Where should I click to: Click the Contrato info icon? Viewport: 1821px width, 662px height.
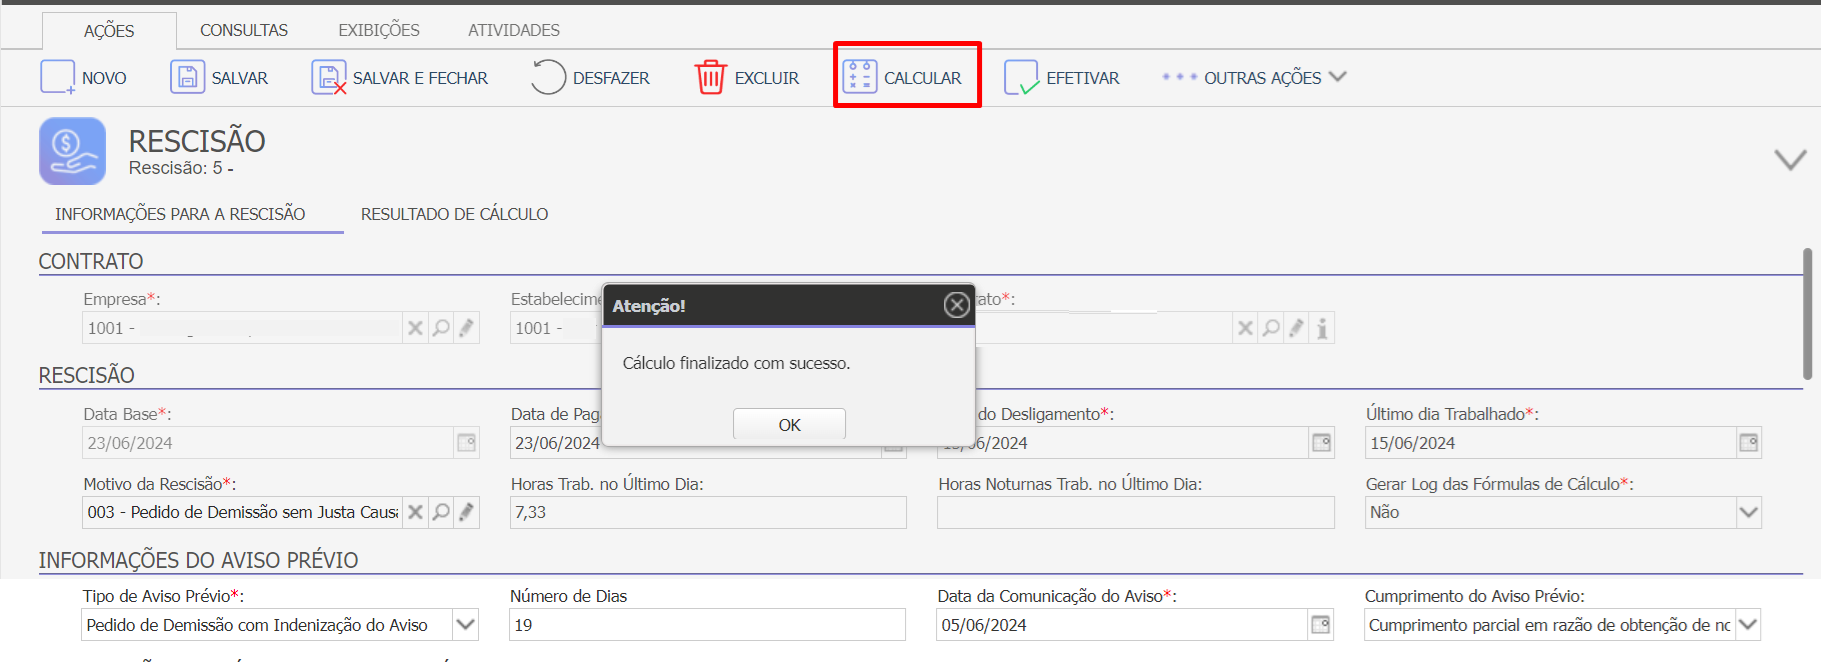(x=1322, y=328)
